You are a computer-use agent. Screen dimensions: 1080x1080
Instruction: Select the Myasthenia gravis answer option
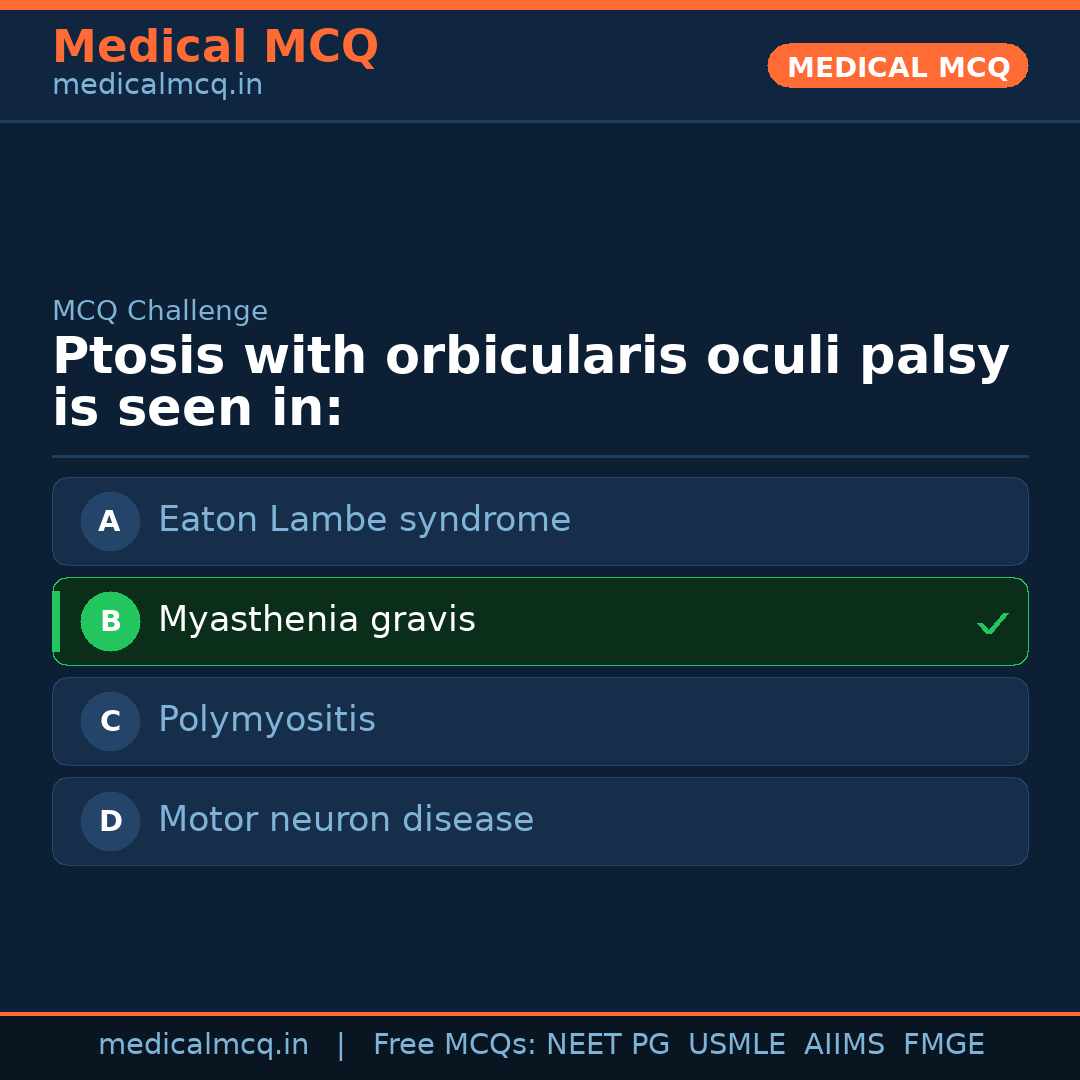point(317,620)
